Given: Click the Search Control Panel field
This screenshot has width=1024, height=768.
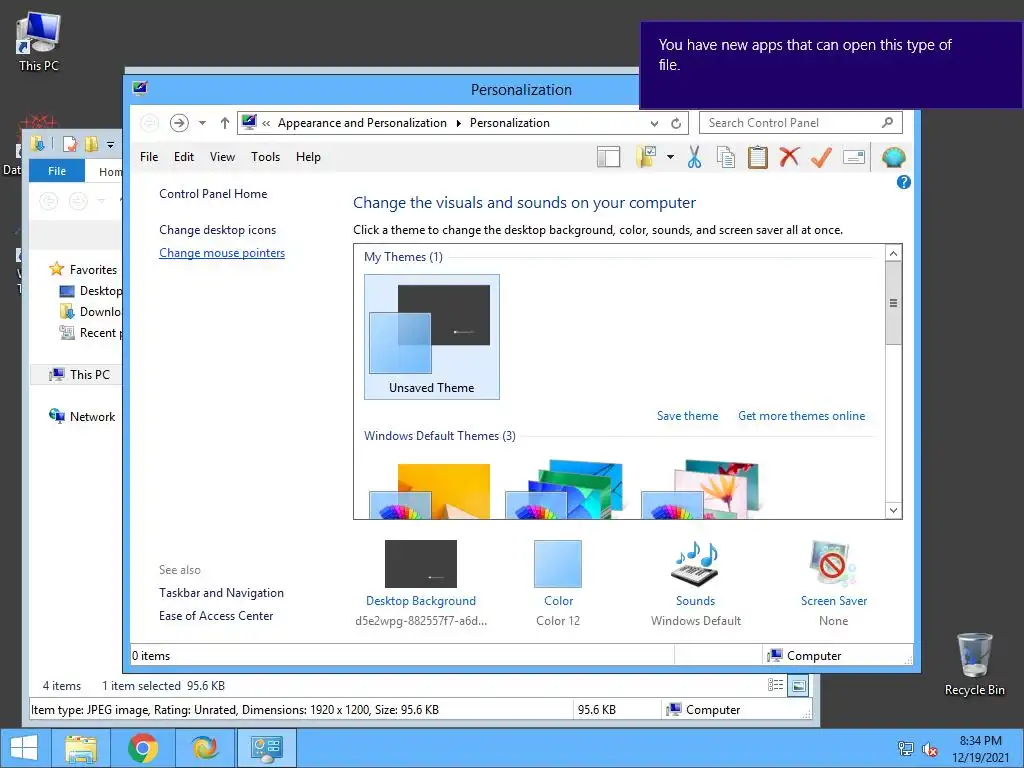Looking at the screenshot, I should [x=801, y=123].
